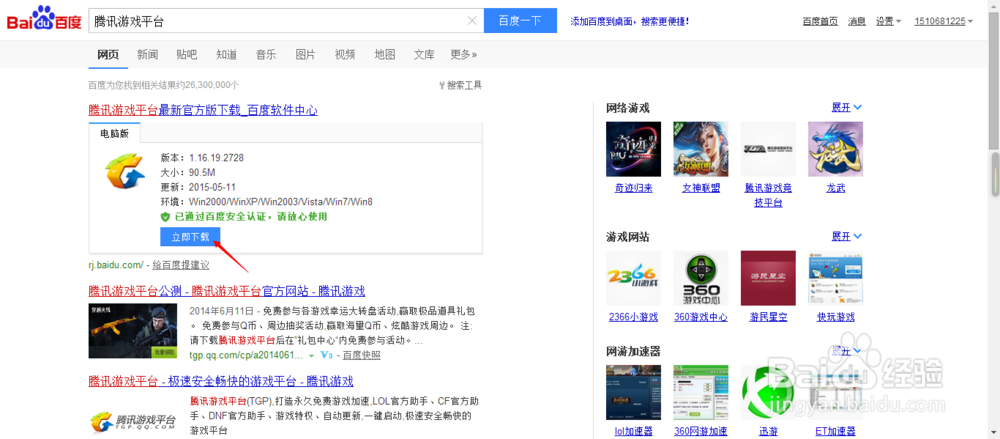Open dropdown arrow beside tgp.qq.com URL
Viewport: 1000px width, 439px height.
click(x=311, y=355)
